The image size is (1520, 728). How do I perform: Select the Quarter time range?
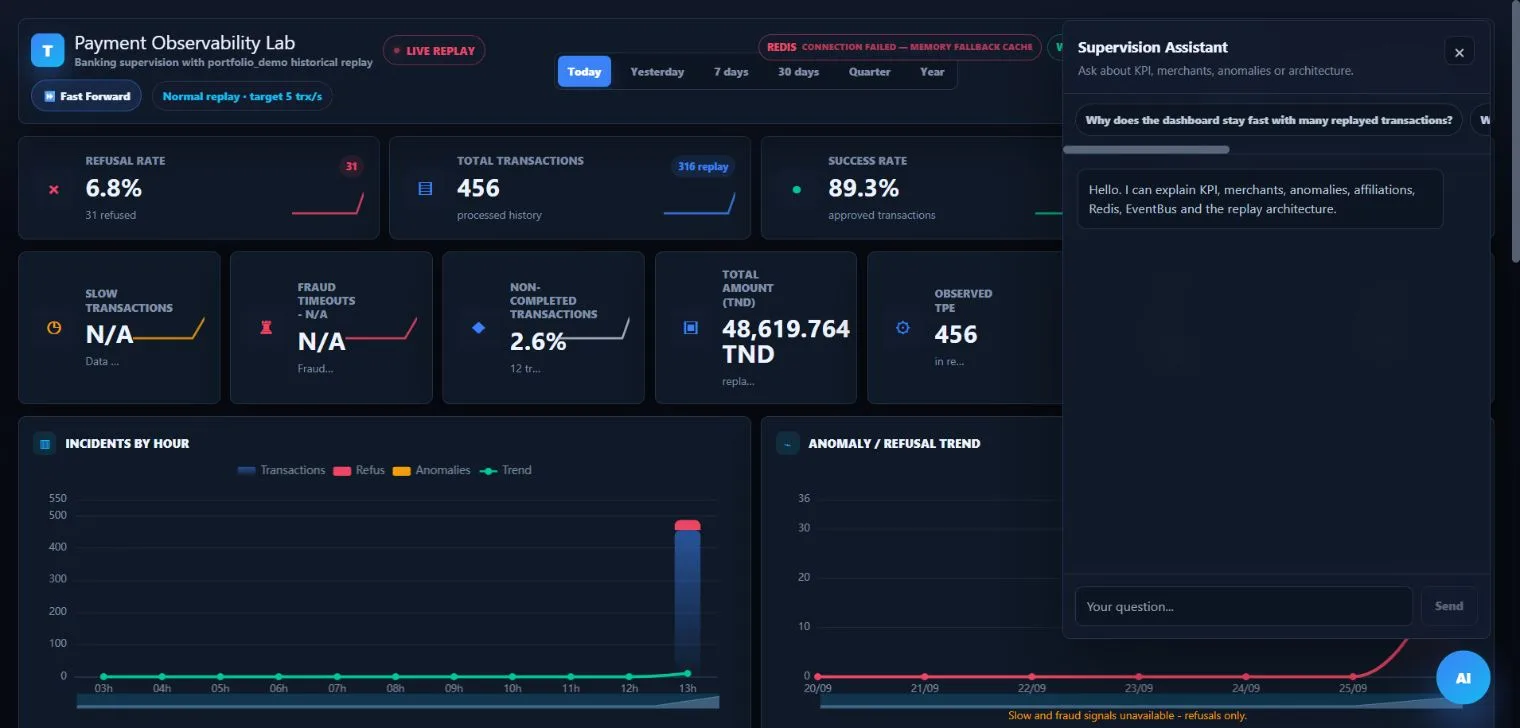tap(870, 72)
